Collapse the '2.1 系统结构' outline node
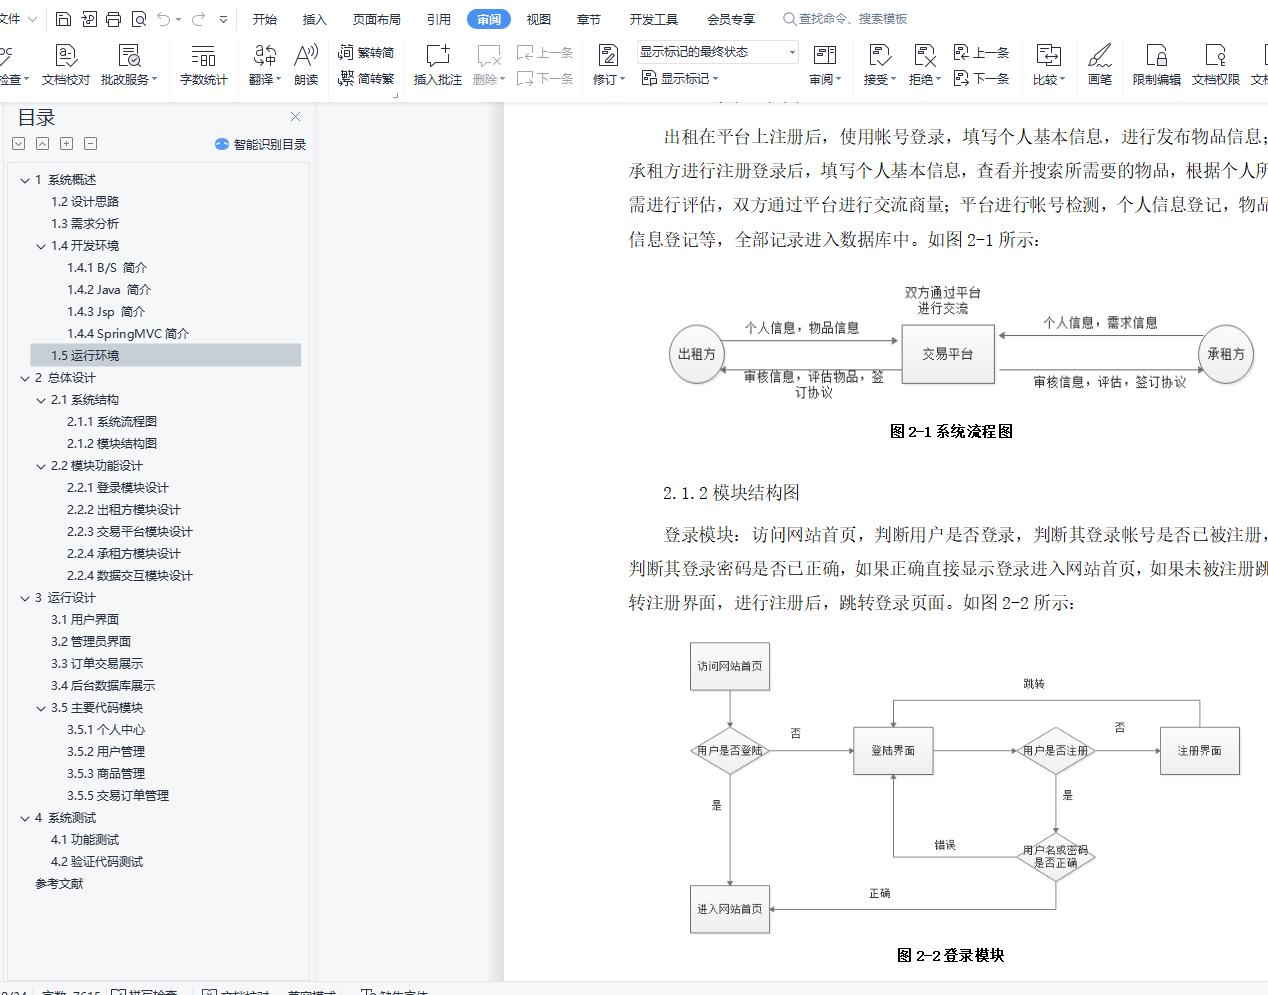 [x=41, y=400]
